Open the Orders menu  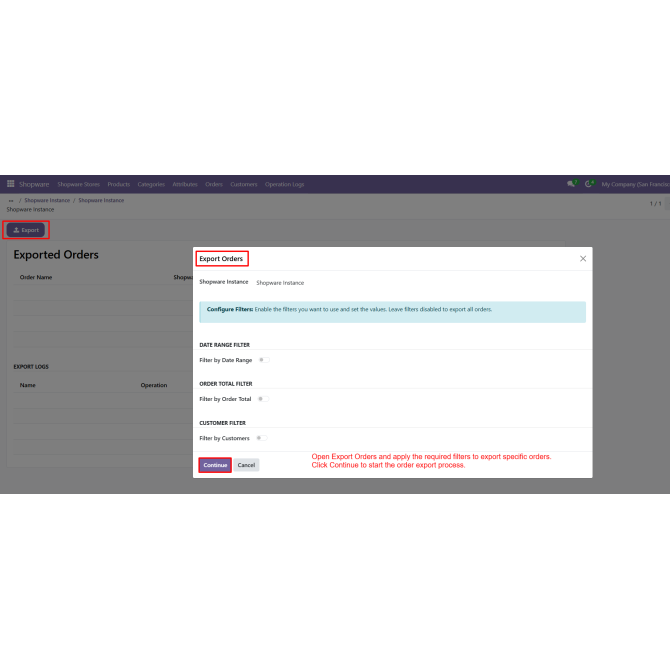(214, 184)
